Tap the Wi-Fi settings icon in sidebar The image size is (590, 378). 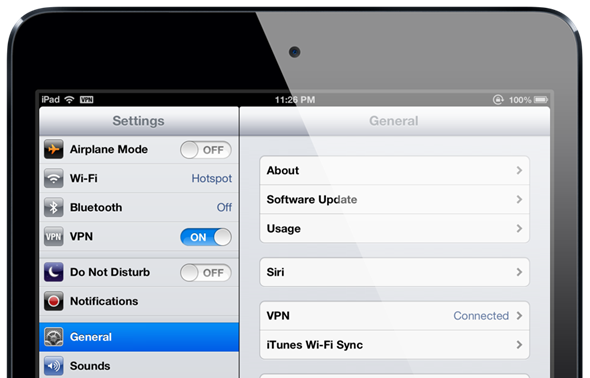tap(53, 178)
